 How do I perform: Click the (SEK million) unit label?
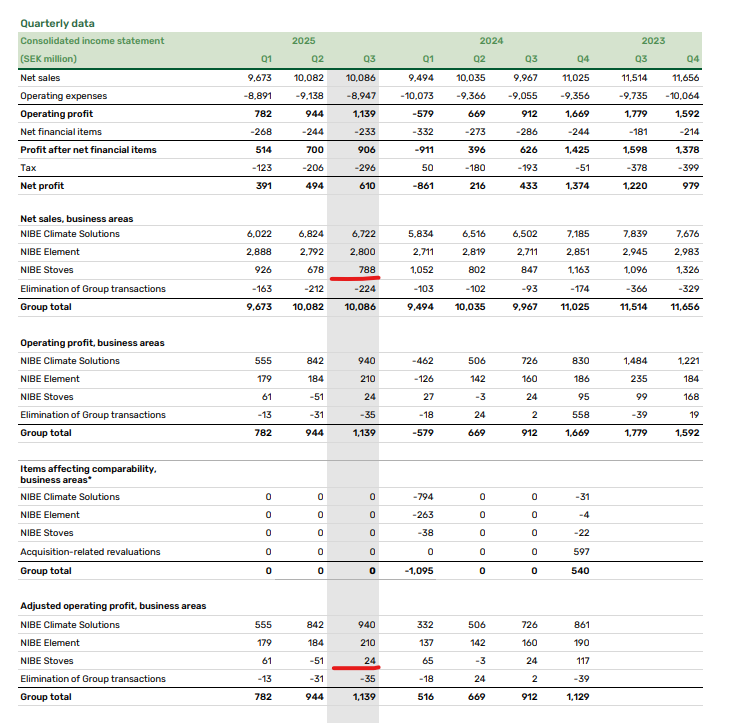point(48,59)
